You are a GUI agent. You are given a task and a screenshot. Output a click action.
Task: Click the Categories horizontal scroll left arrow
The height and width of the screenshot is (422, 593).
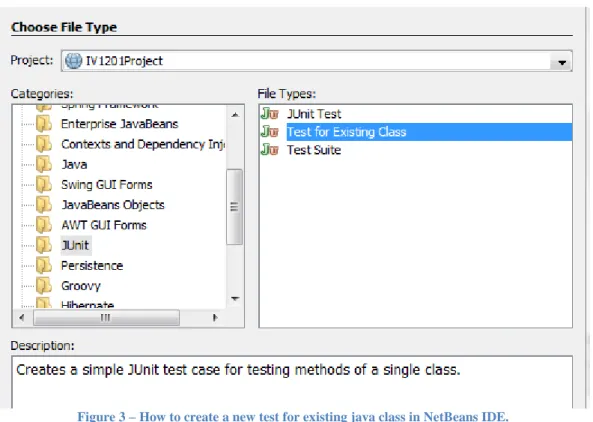pyautogui.click(x=22, y=318)
